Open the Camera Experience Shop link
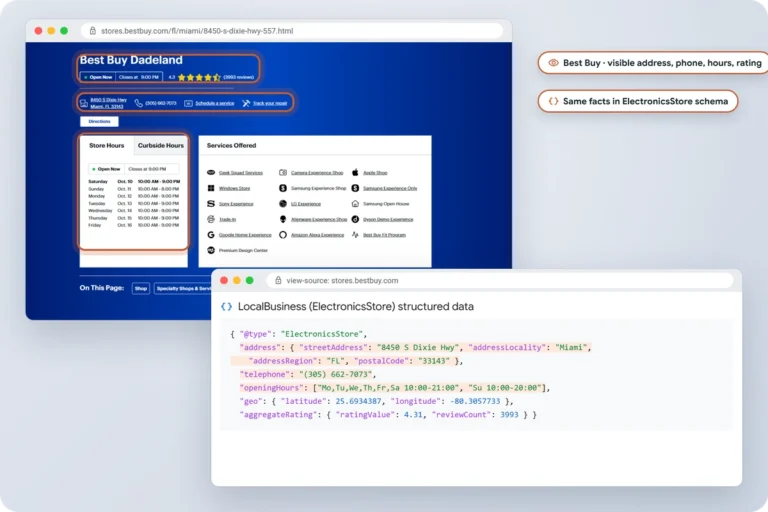 click(317, 173)
